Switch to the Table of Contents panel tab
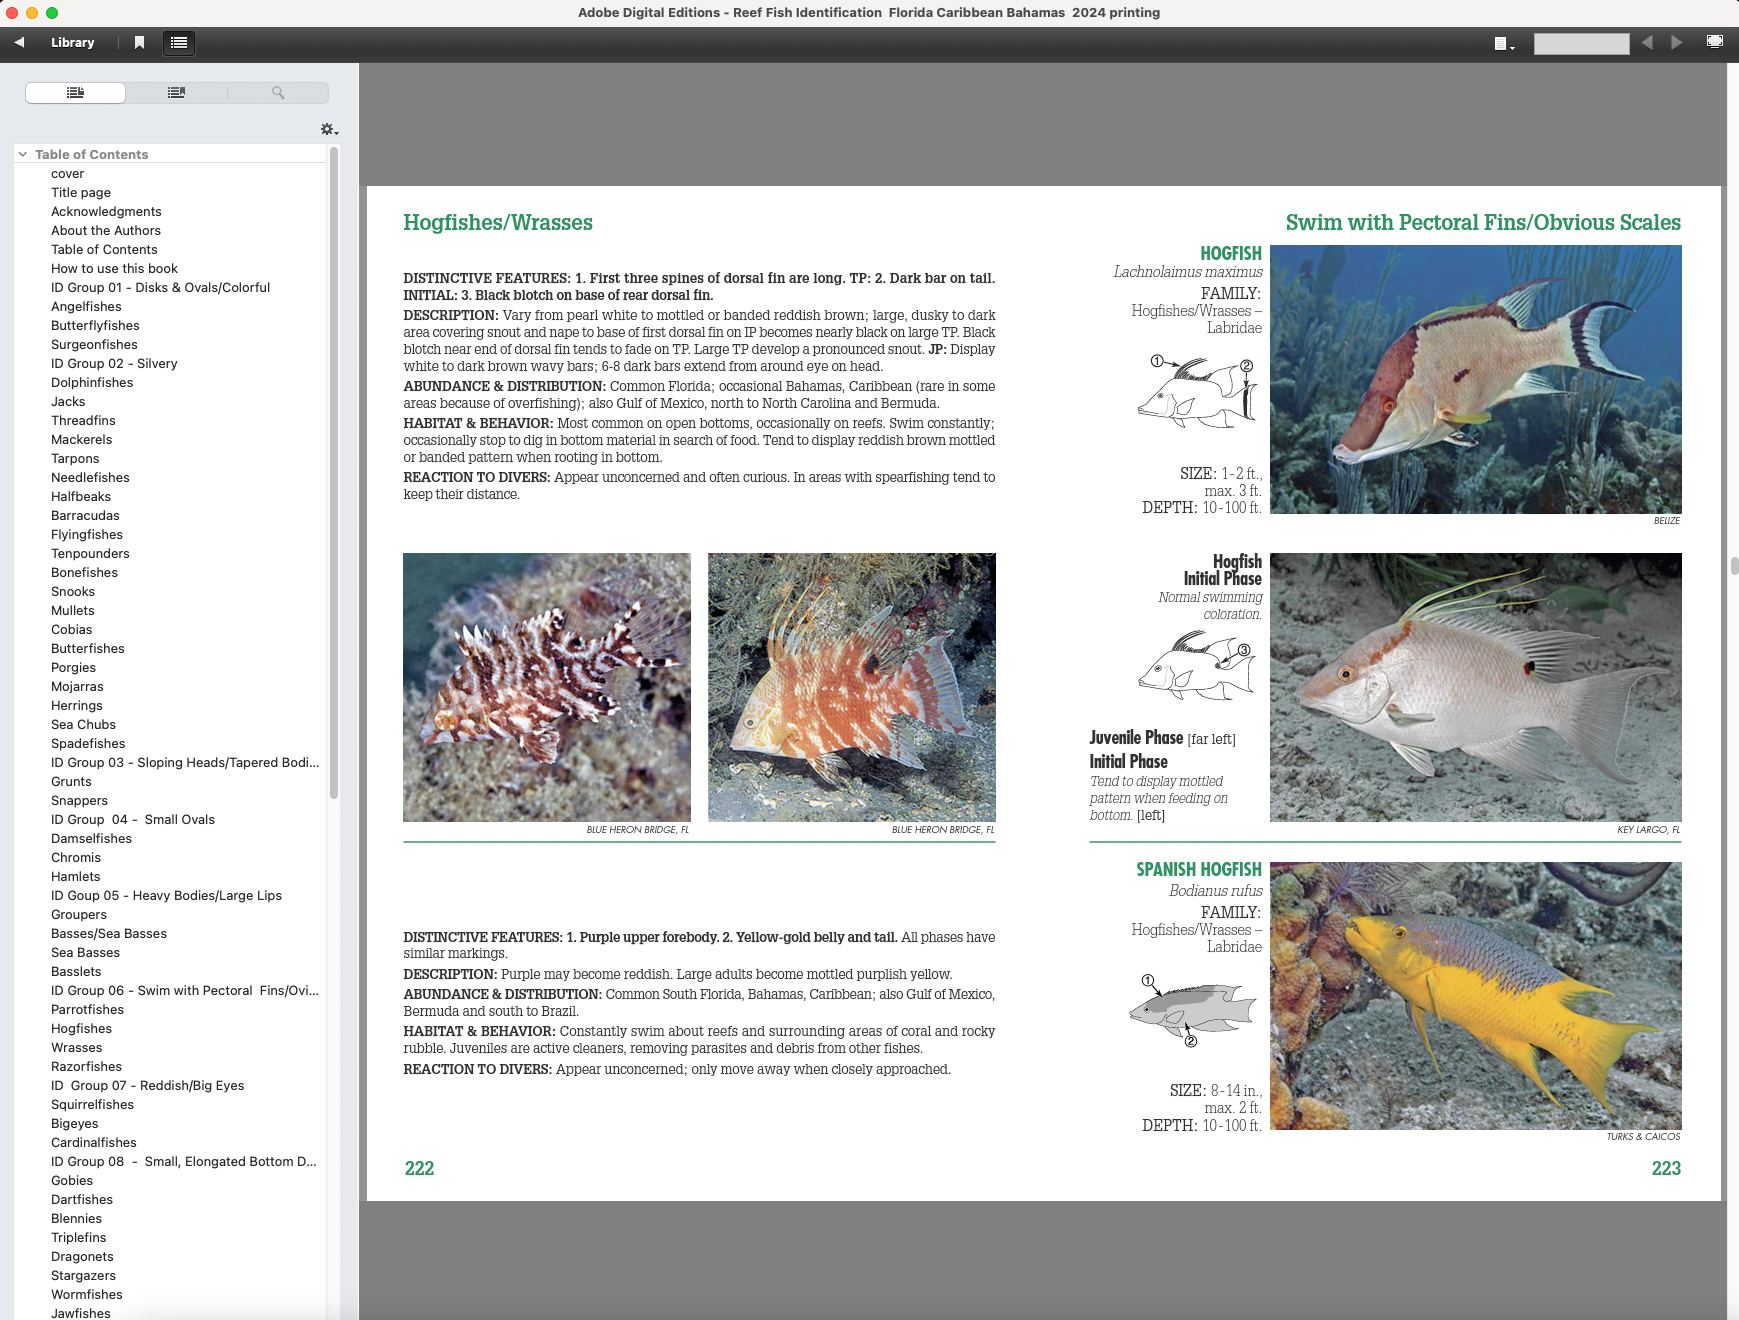Viewport: 1739px width, 1320px height. [75, 92]
